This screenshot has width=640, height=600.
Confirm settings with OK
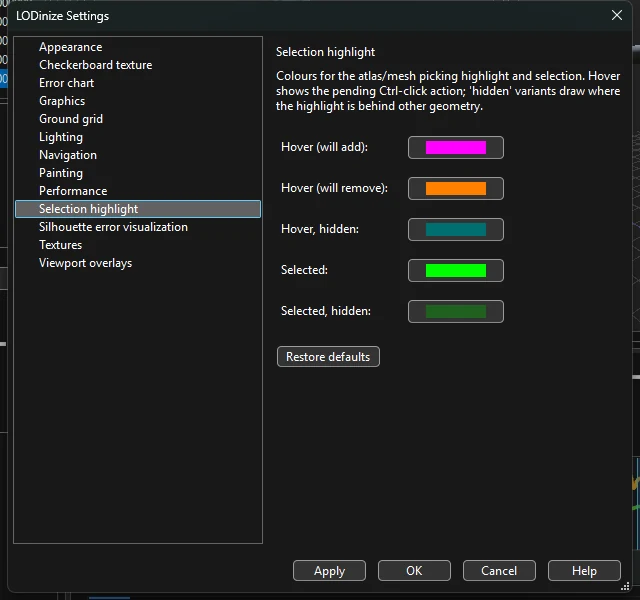click(x=414, y=571)
